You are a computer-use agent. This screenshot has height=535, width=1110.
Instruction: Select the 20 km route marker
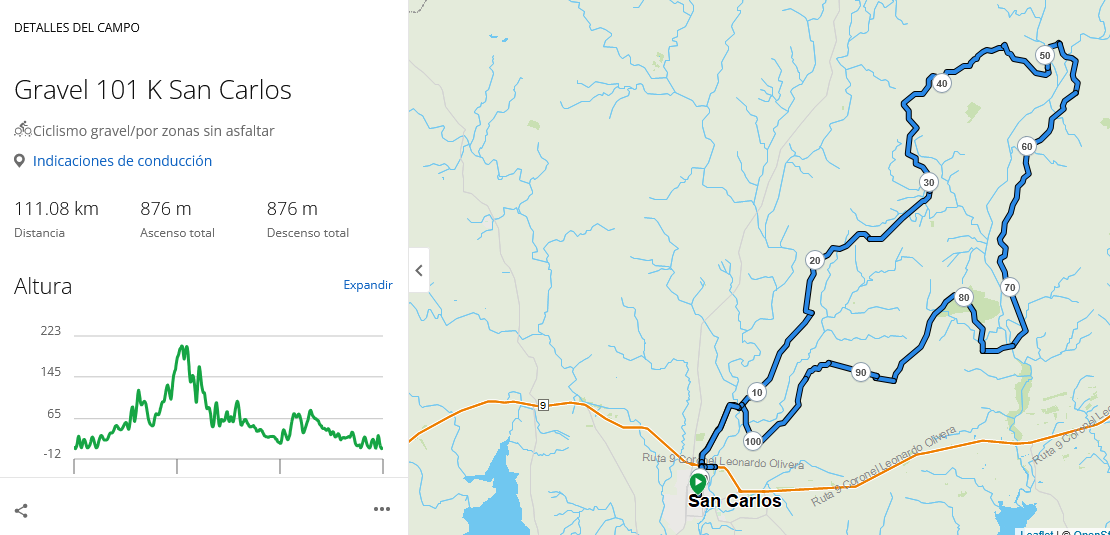815,260
